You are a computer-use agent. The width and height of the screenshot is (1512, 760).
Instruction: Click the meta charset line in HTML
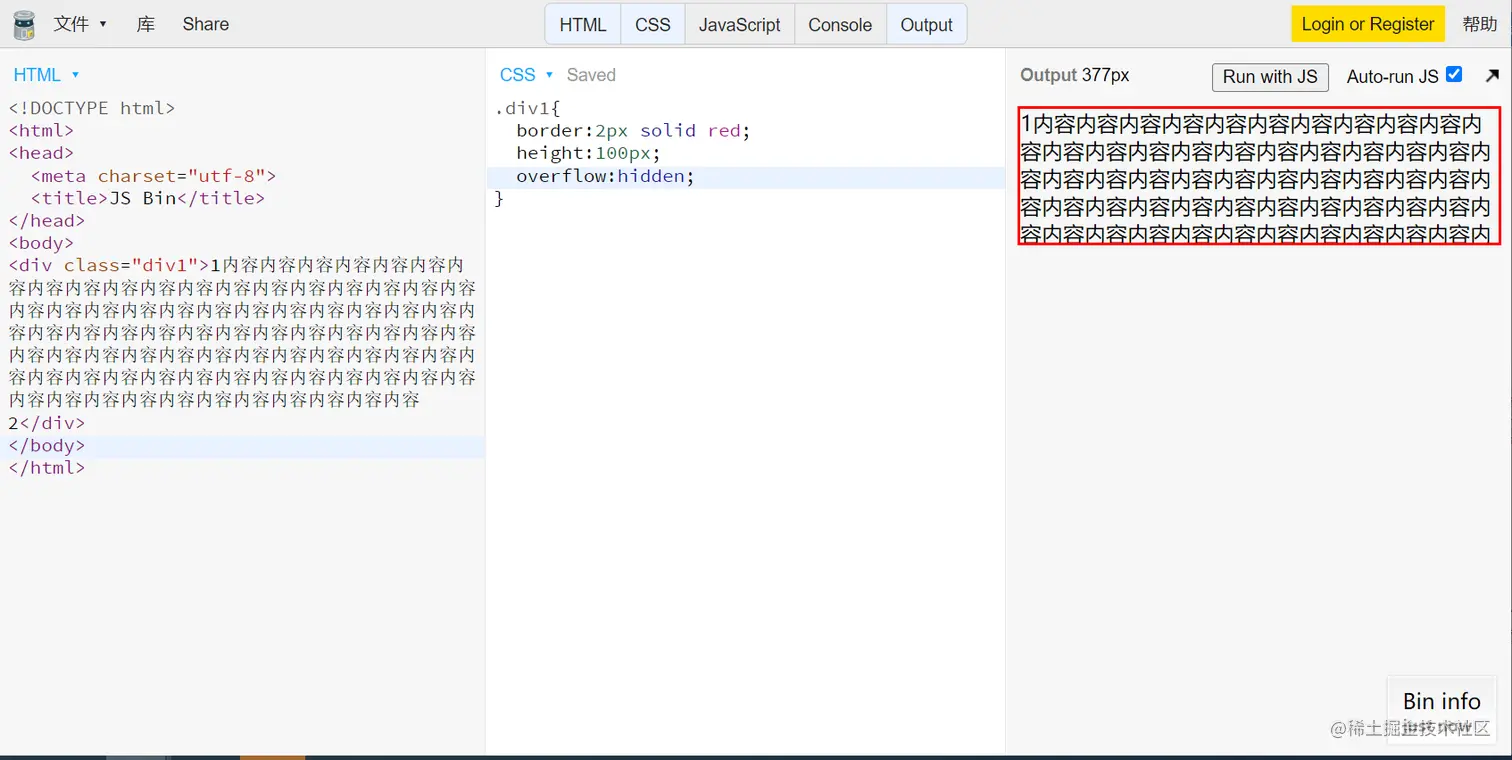[153, 176]
